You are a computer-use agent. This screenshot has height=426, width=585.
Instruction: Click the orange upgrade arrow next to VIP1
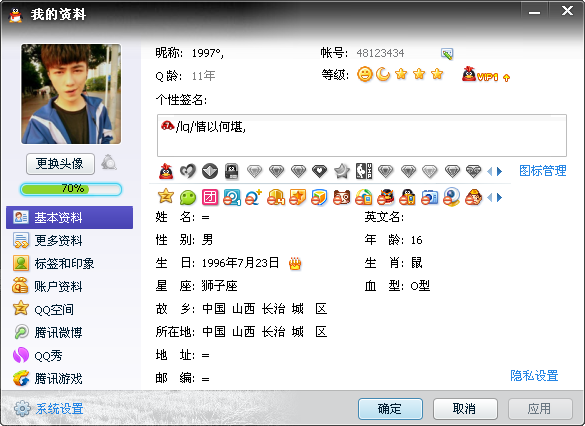[x=506, y=78]
